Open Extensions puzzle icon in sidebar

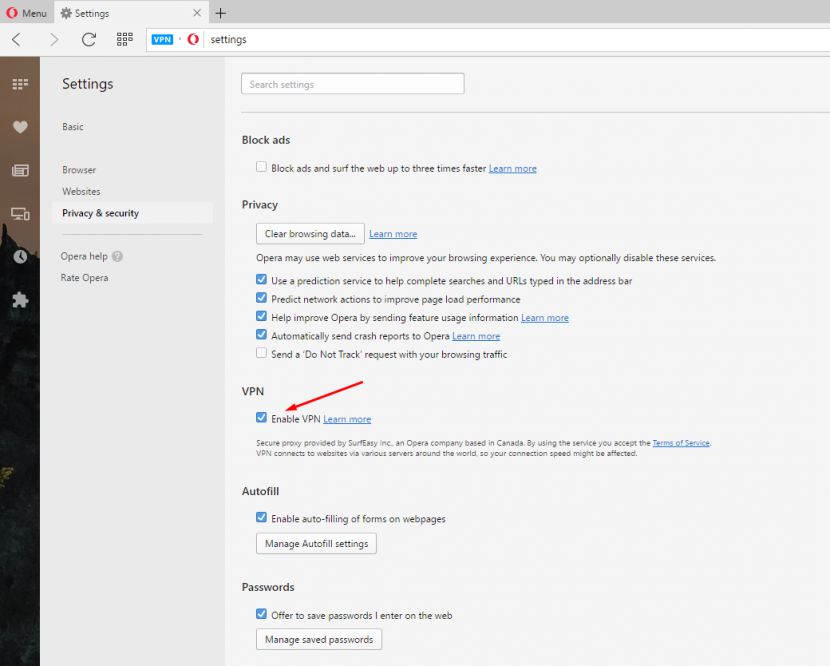pyautogui.click(x=20, y=300)
